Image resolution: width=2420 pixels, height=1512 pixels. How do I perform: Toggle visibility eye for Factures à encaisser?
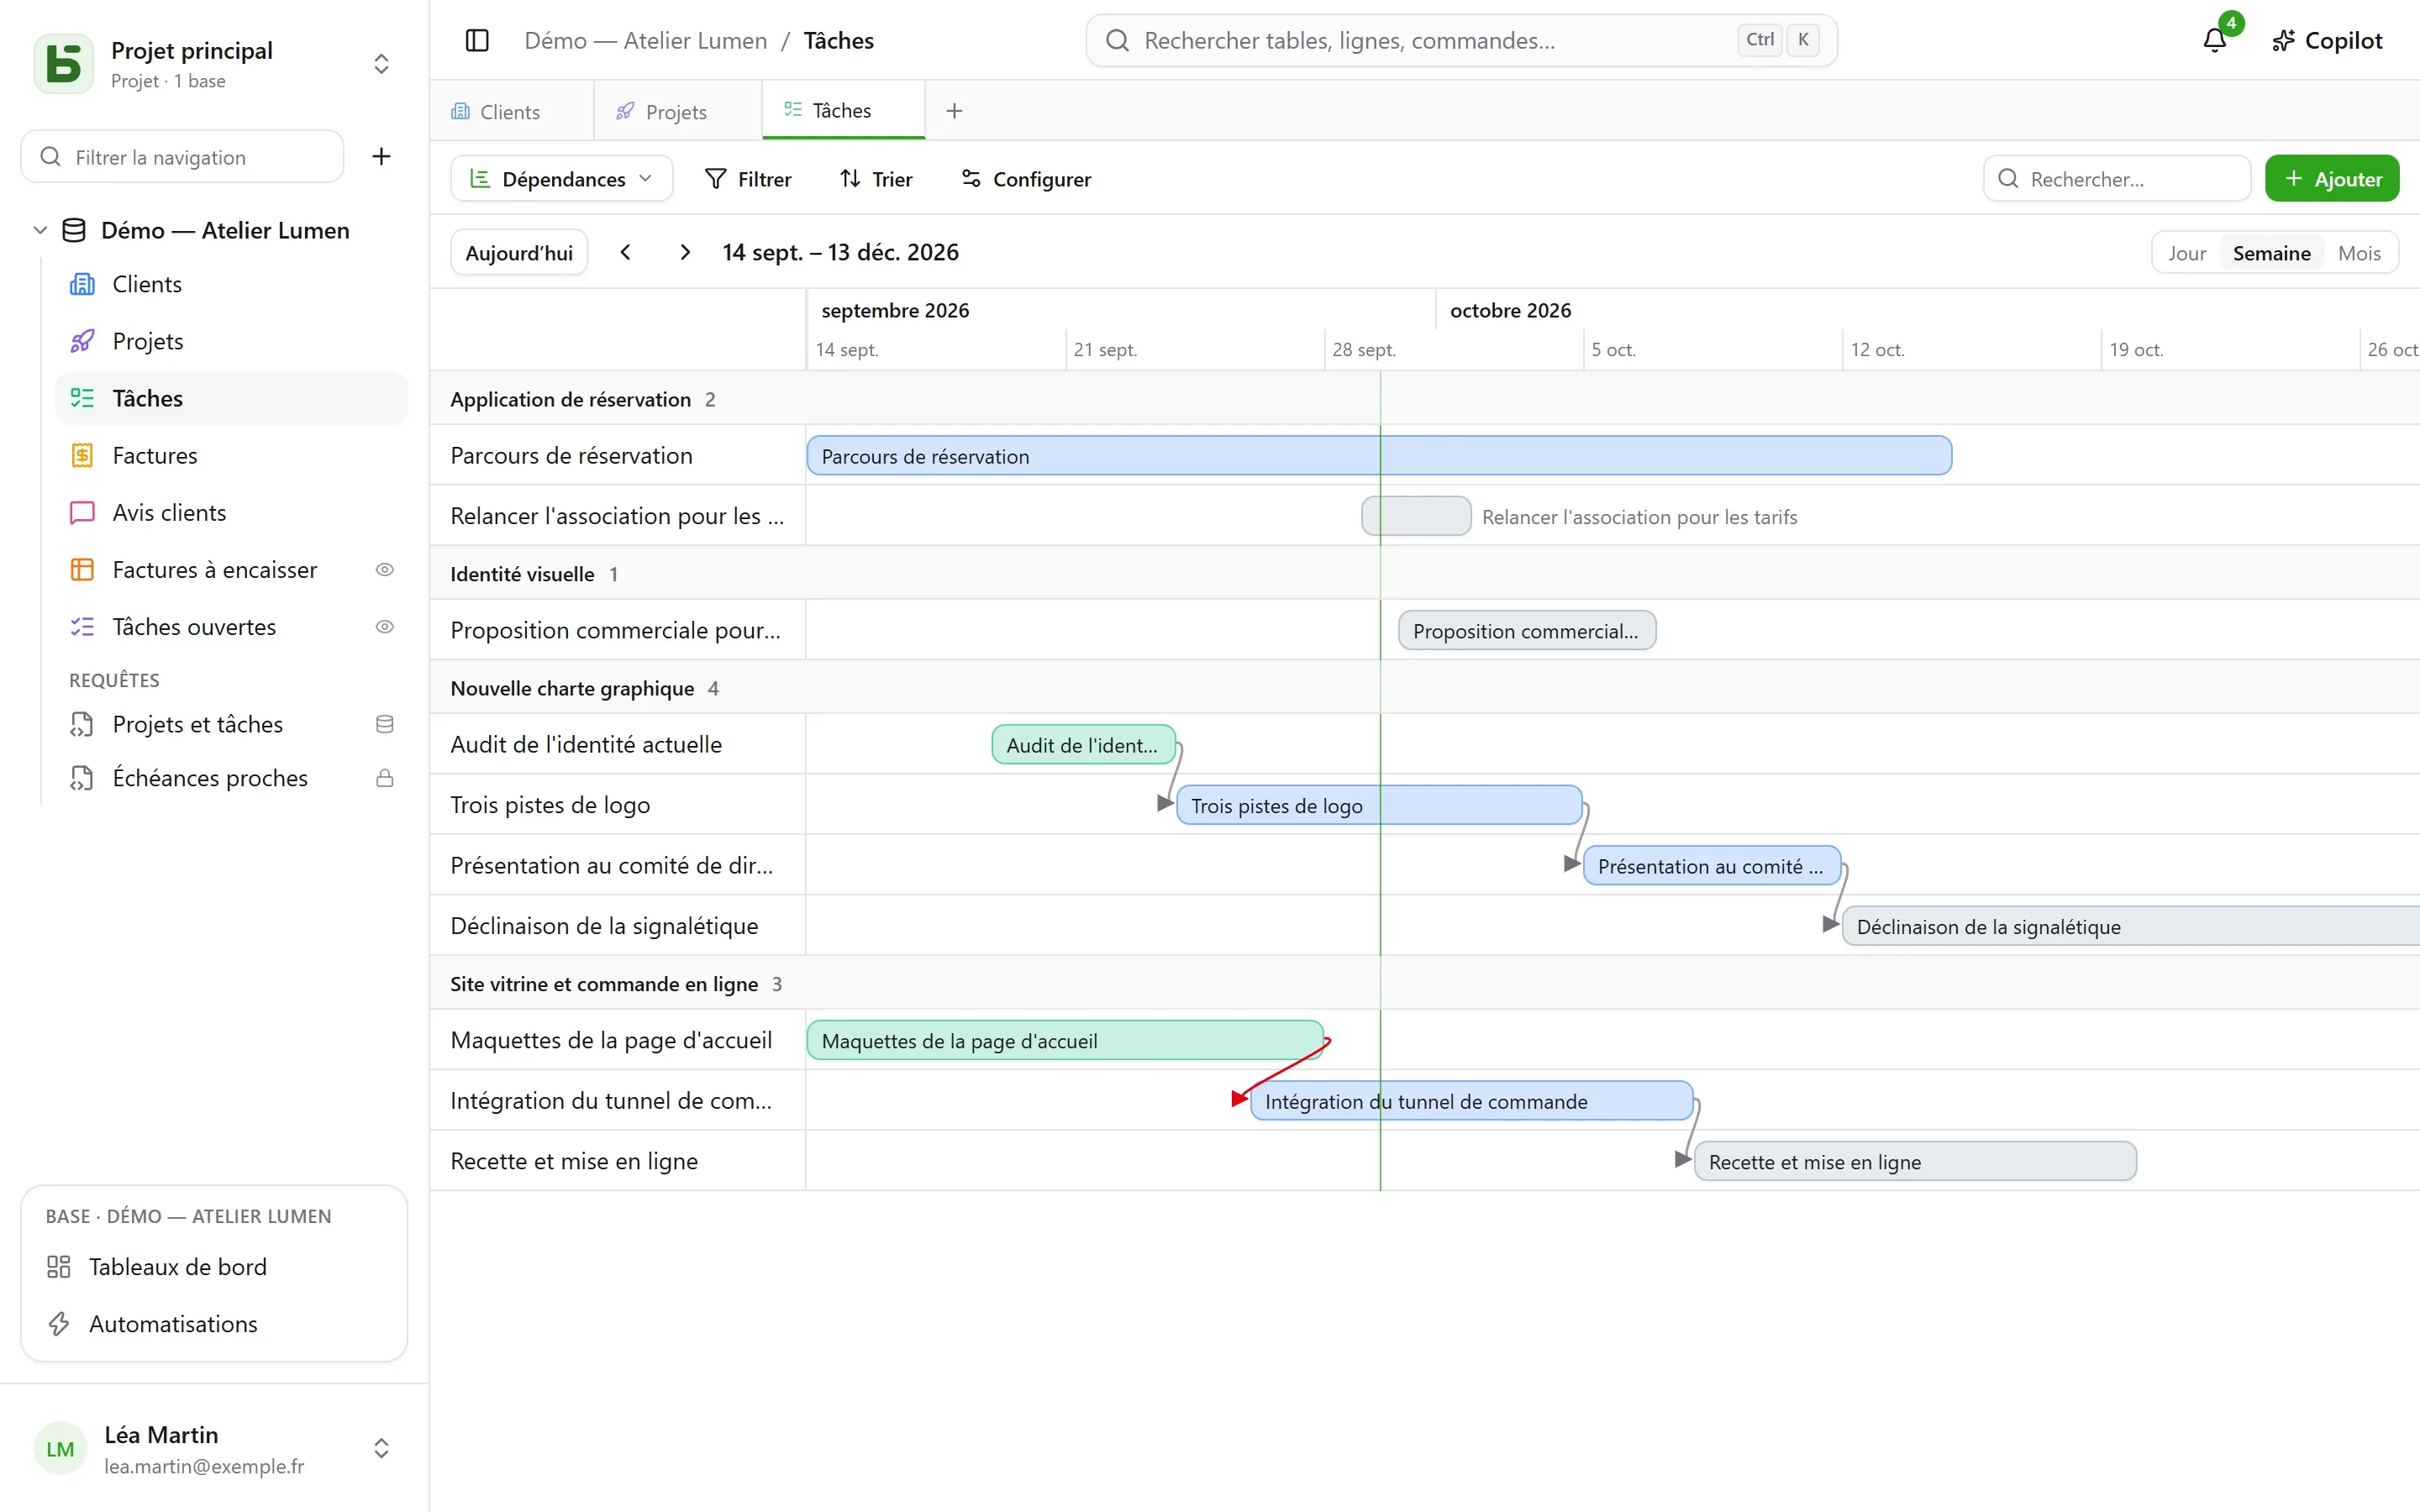(385, 569)
